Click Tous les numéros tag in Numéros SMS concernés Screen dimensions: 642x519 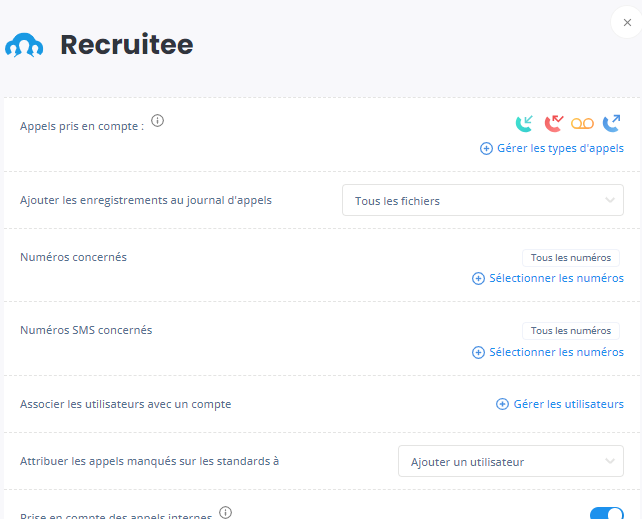[571, 331]
